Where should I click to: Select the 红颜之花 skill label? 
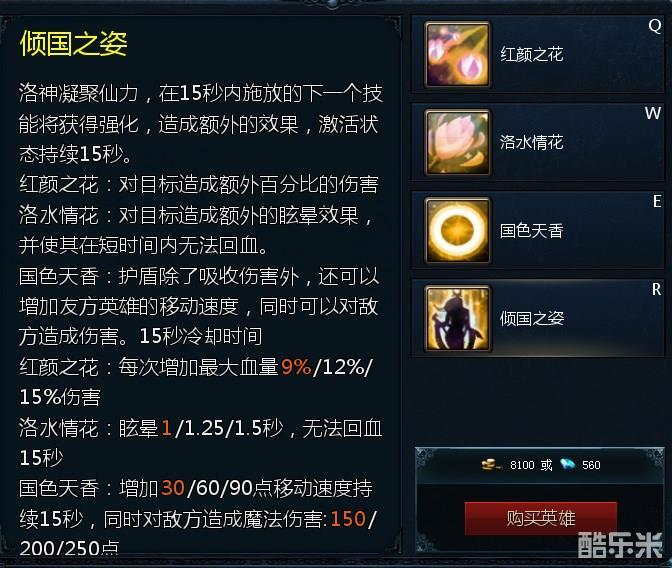pyautogui.click(x=531, y=54)
